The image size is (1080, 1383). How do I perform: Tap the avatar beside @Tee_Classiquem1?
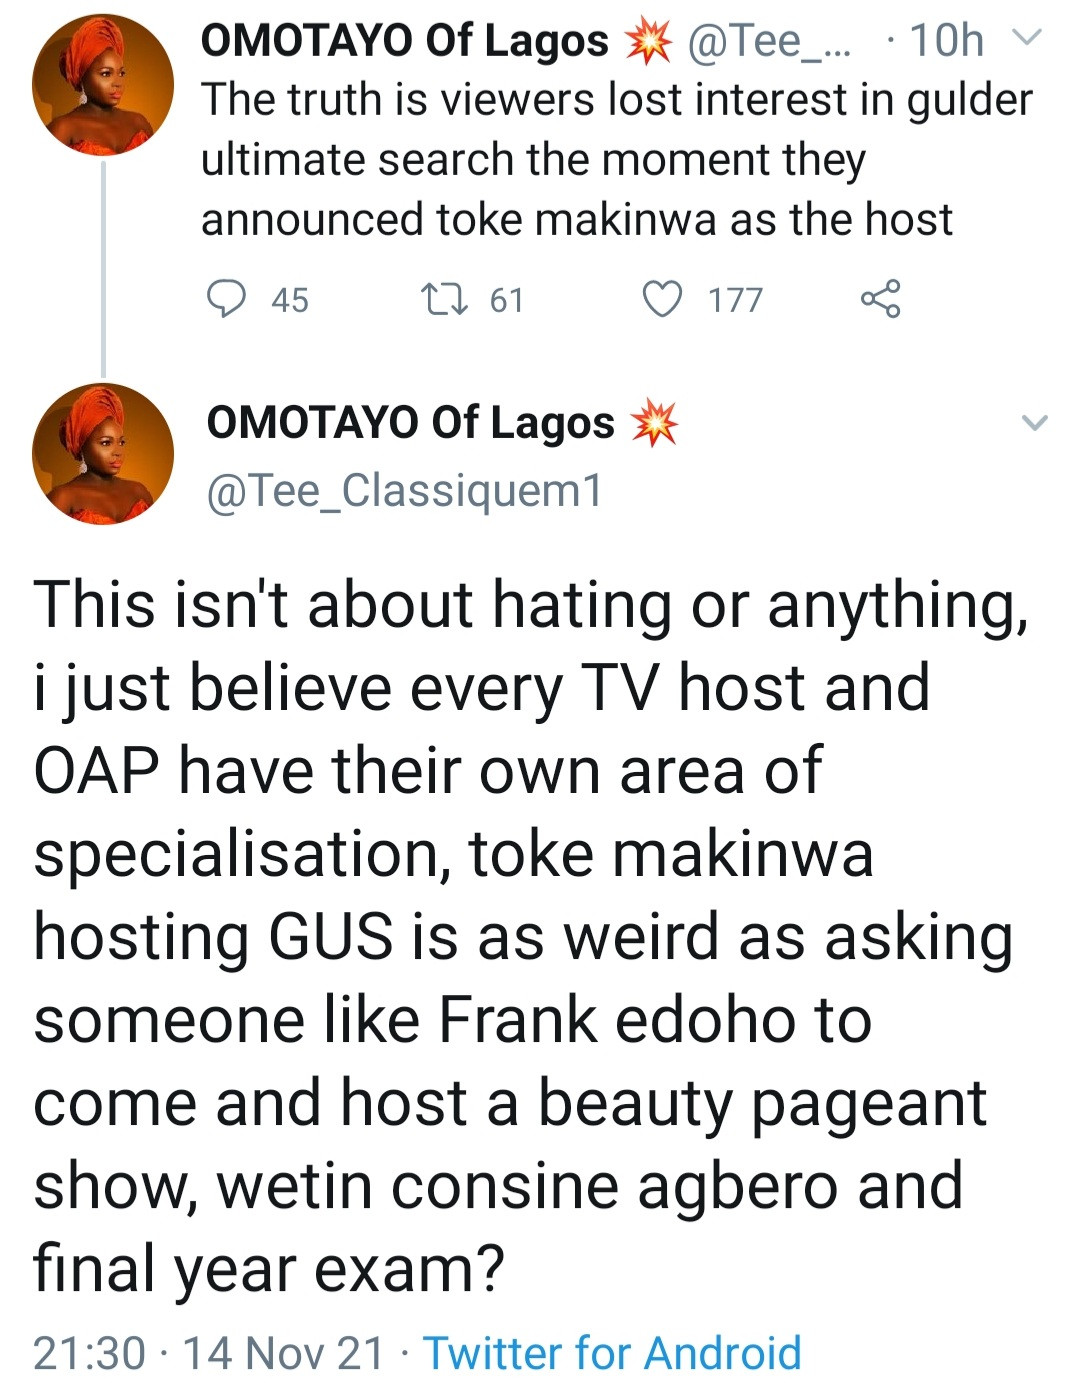click(103, 453)
